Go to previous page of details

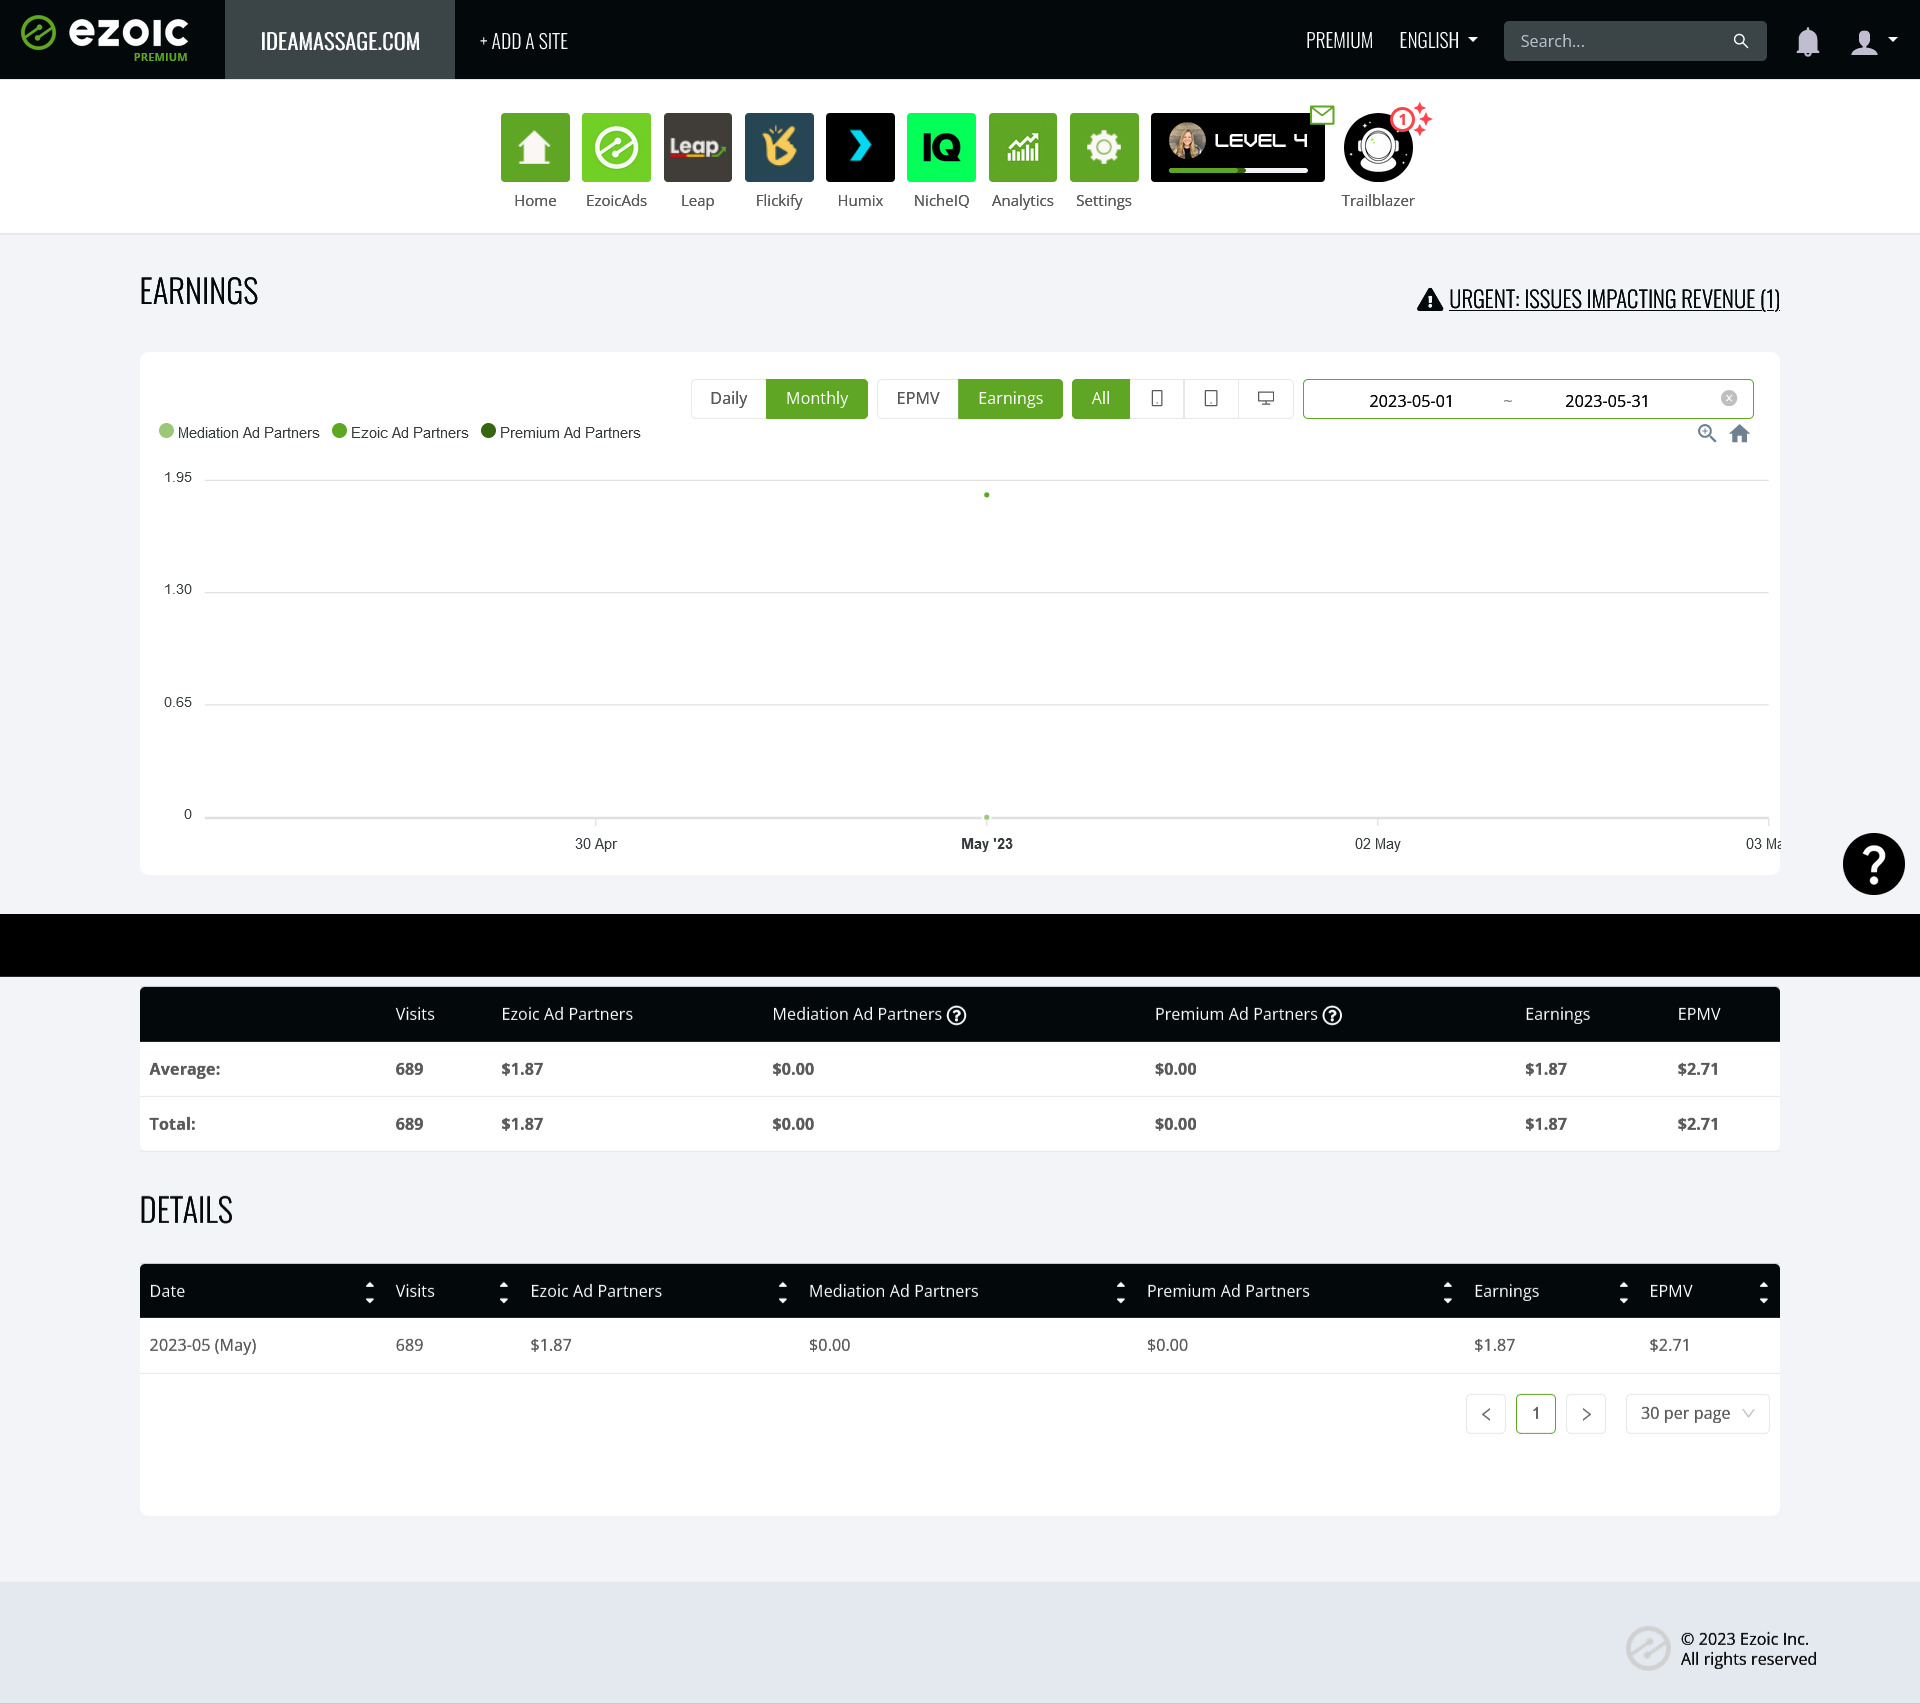click(x=1486, y=1414)
